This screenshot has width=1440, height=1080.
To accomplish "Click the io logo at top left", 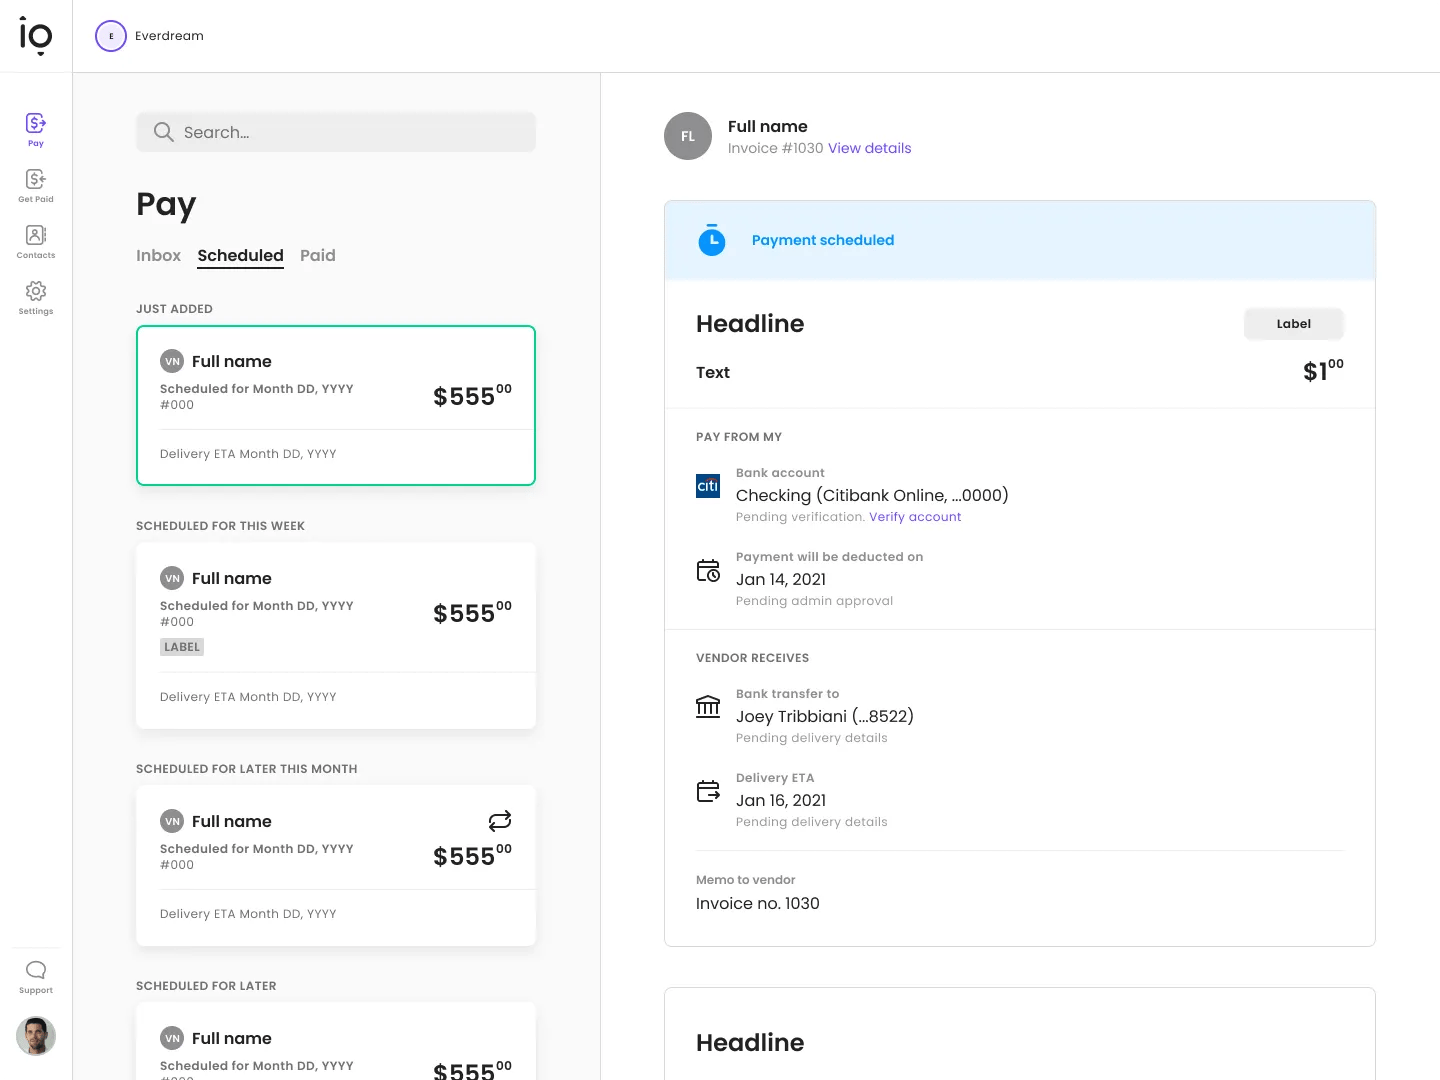I will tap(36, 36).
